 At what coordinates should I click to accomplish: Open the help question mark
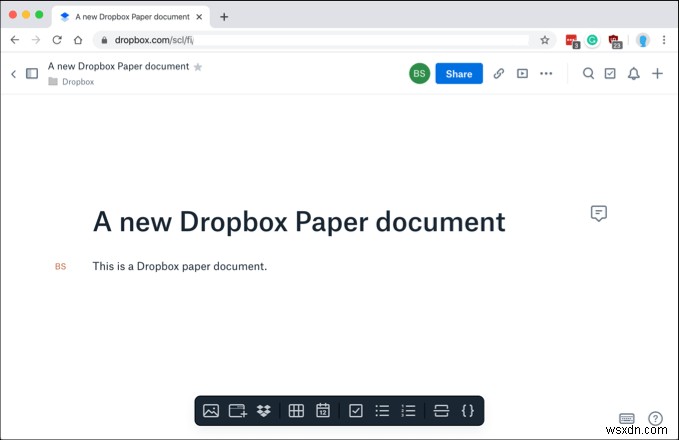click(x=655, y=418)
